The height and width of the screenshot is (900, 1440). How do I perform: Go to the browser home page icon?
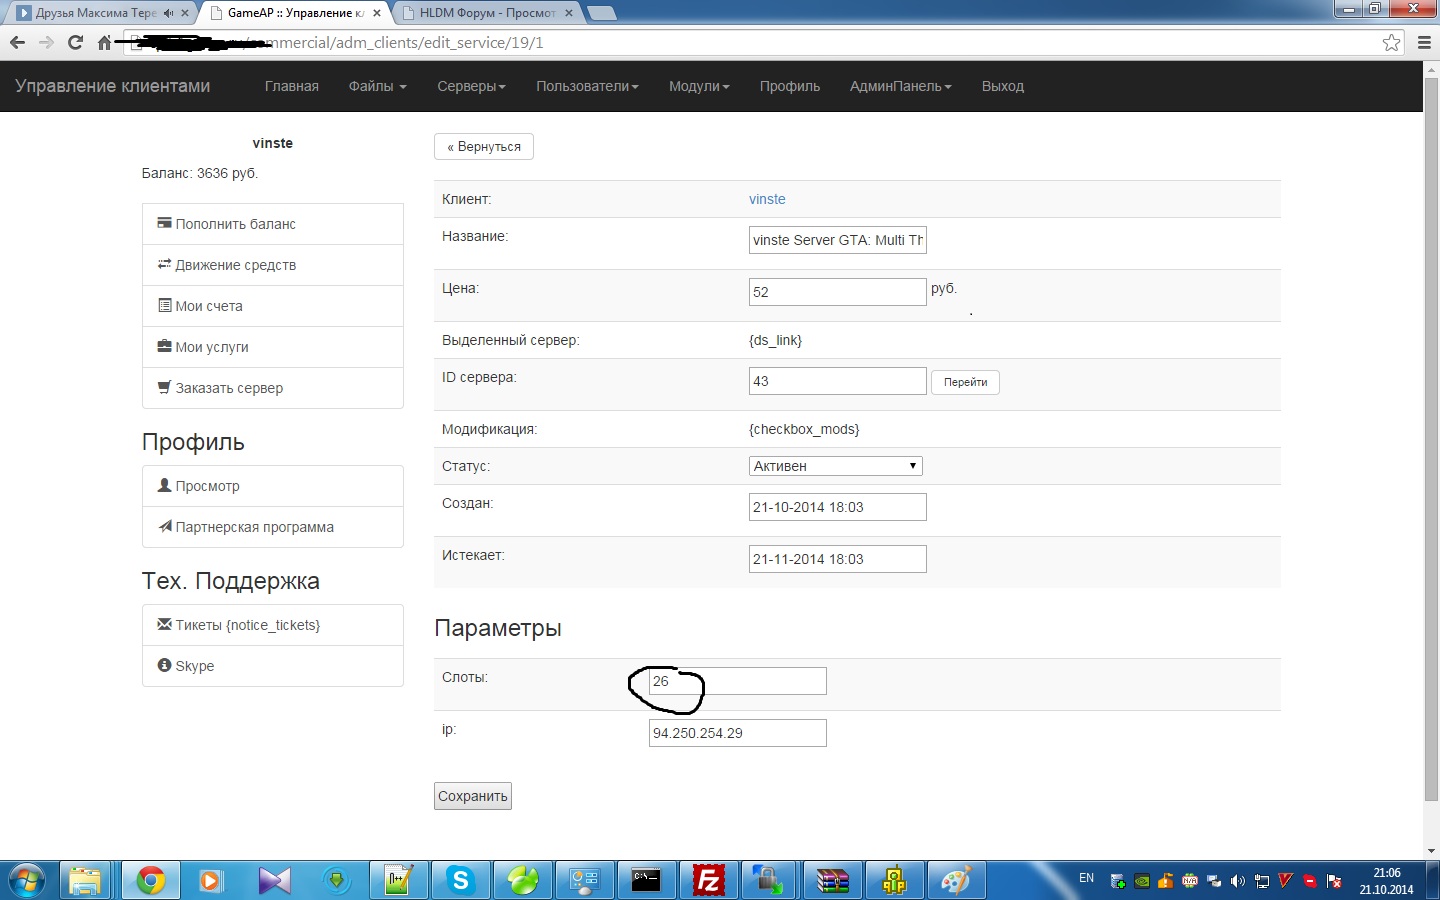pyautogui.click(x=104, y=42)
